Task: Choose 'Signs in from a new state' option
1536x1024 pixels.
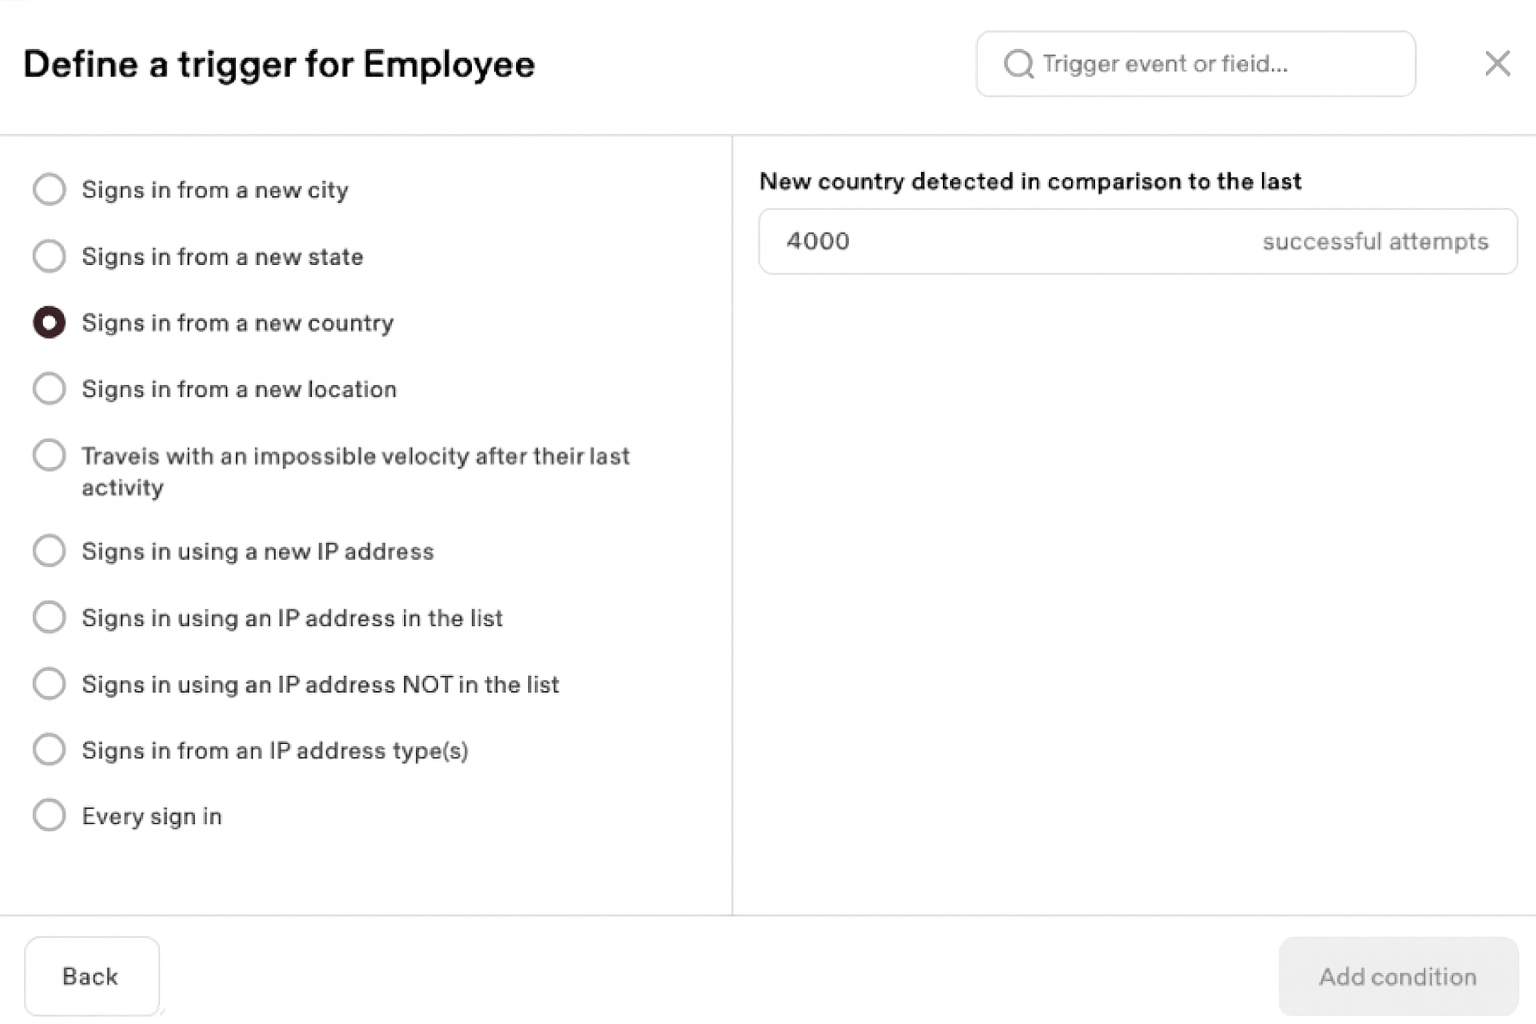Action: (x=49, y=256)
